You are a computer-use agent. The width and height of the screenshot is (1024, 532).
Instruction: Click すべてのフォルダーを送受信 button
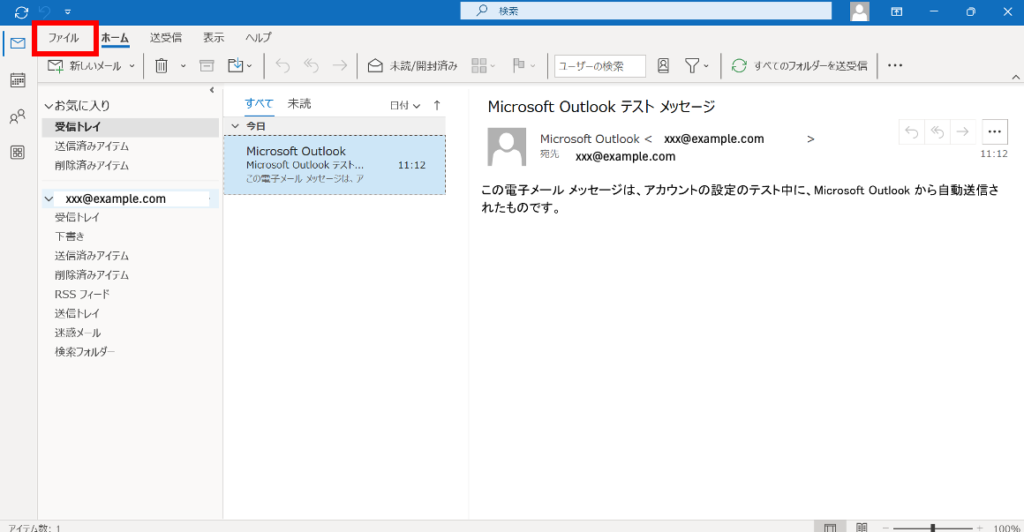point(801,66)
